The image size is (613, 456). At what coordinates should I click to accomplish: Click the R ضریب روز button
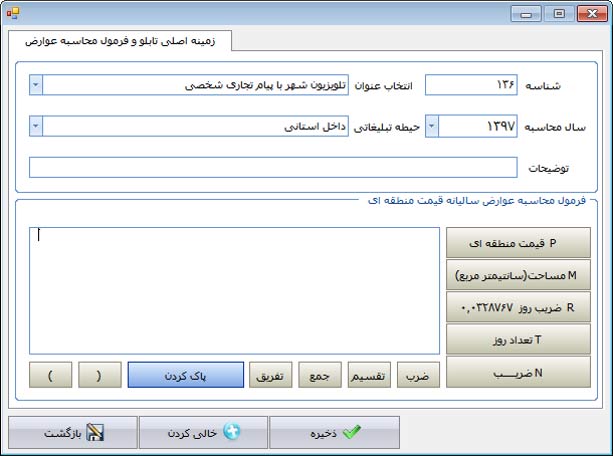518,307
